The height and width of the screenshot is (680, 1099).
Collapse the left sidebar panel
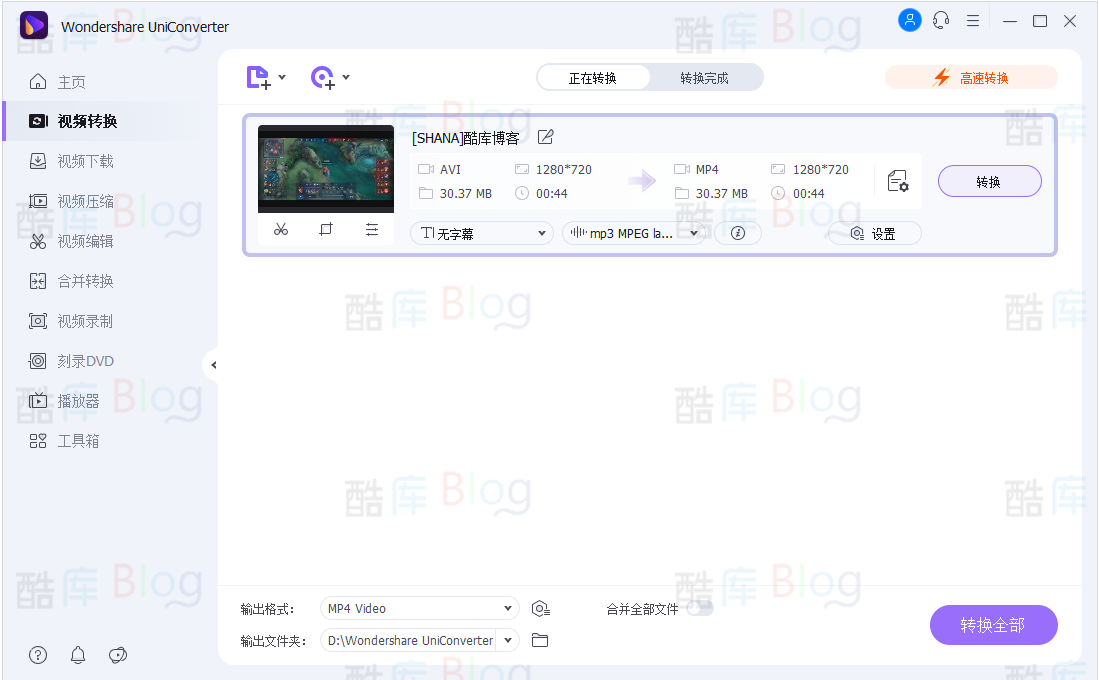[213, 365]
